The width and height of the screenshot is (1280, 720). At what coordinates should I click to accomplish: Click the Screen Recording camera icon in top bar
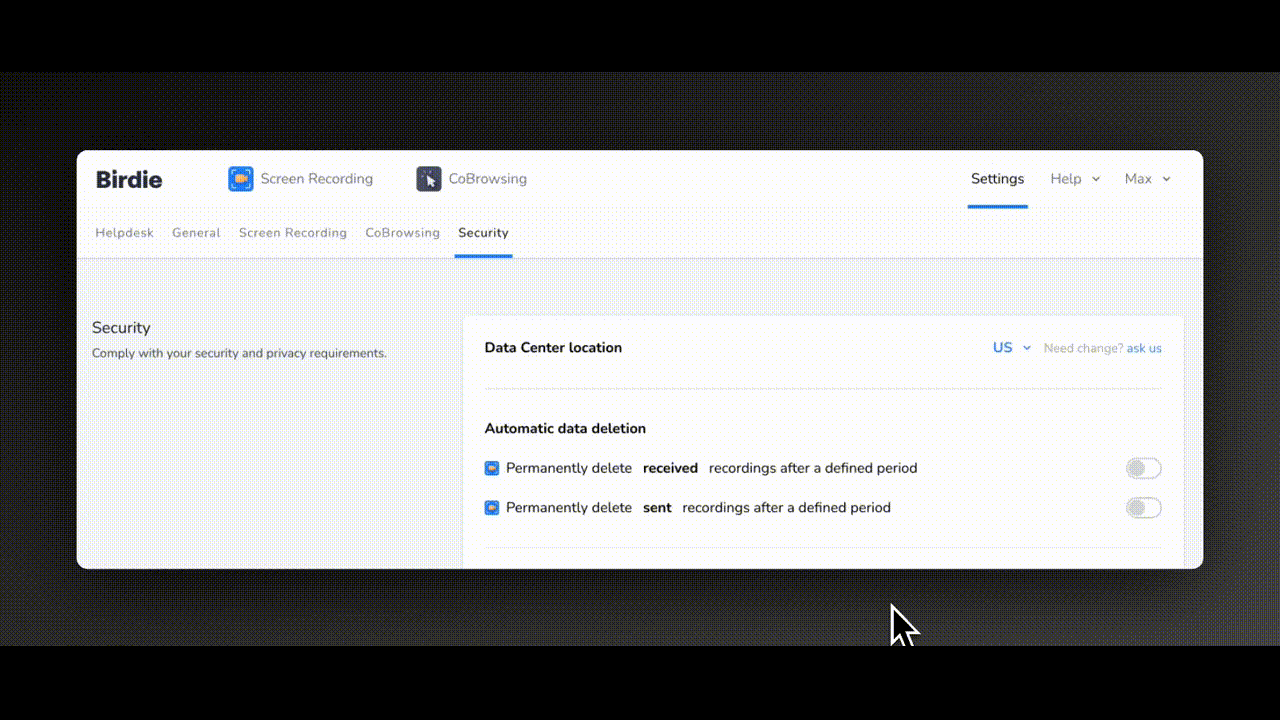pyautogui.click(x=241, y=179)
